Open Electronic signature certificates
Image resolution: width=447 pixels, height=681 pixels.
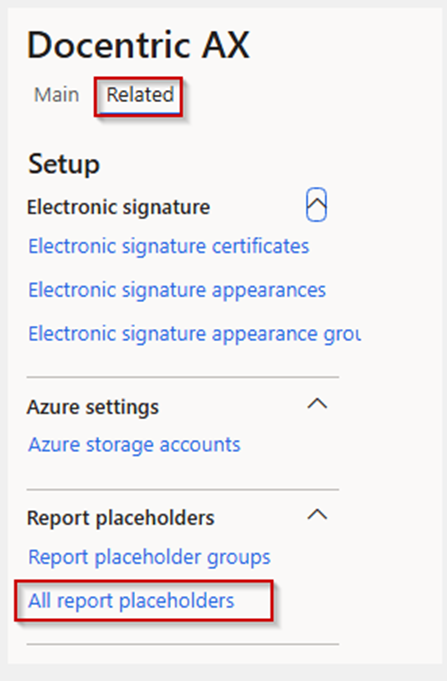coord(169,246)
